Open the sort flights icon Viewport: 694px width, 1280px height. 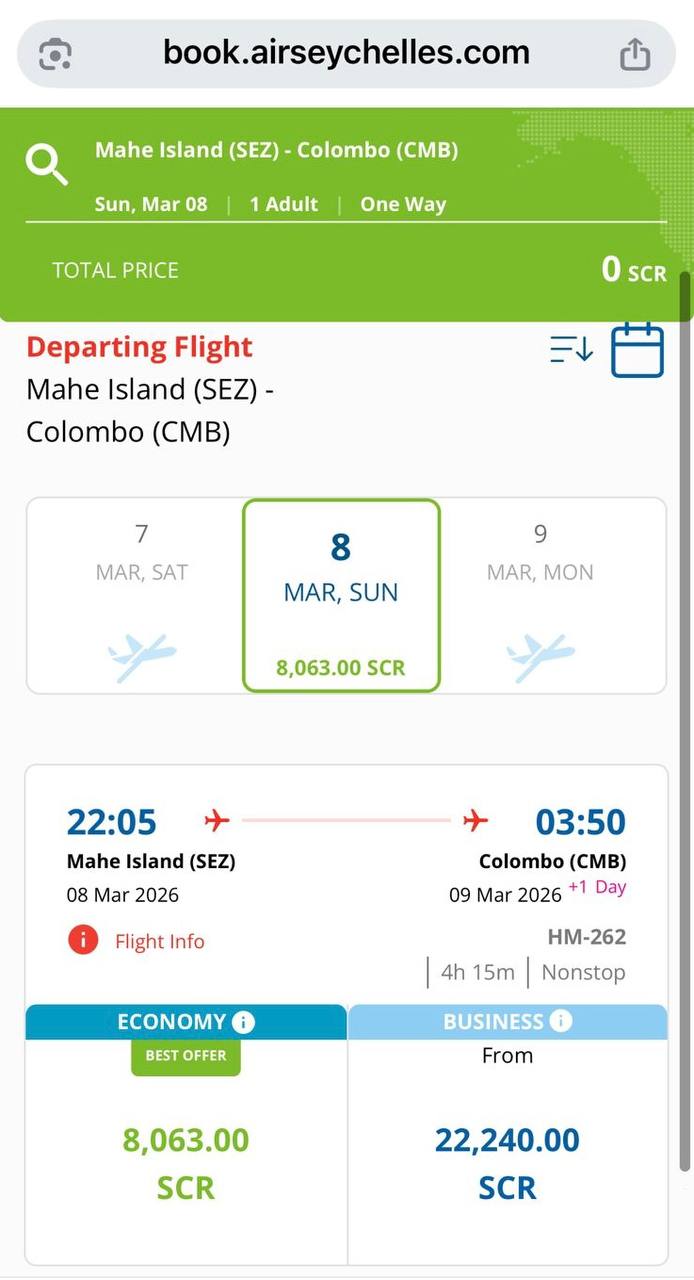[571, 349]
